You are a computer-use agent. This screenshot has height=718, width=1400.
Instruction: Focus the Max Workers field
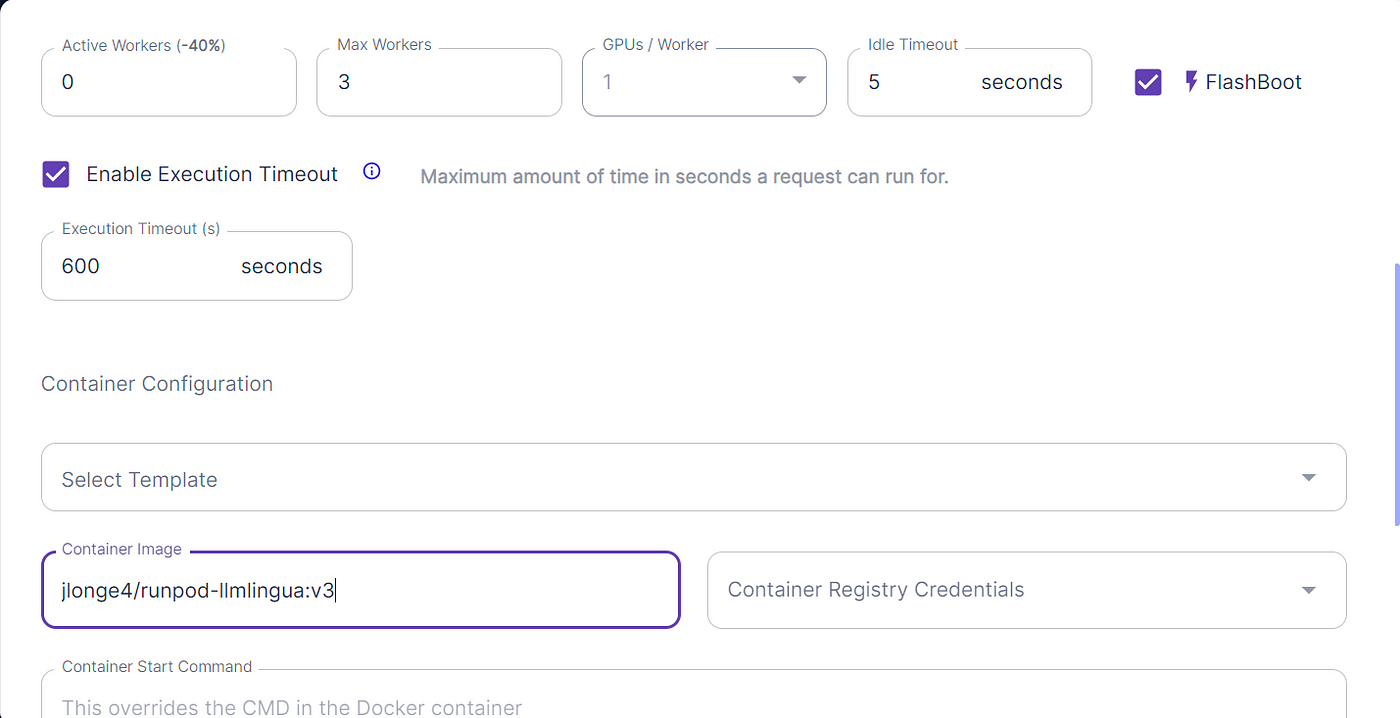[x=439, y=82]
